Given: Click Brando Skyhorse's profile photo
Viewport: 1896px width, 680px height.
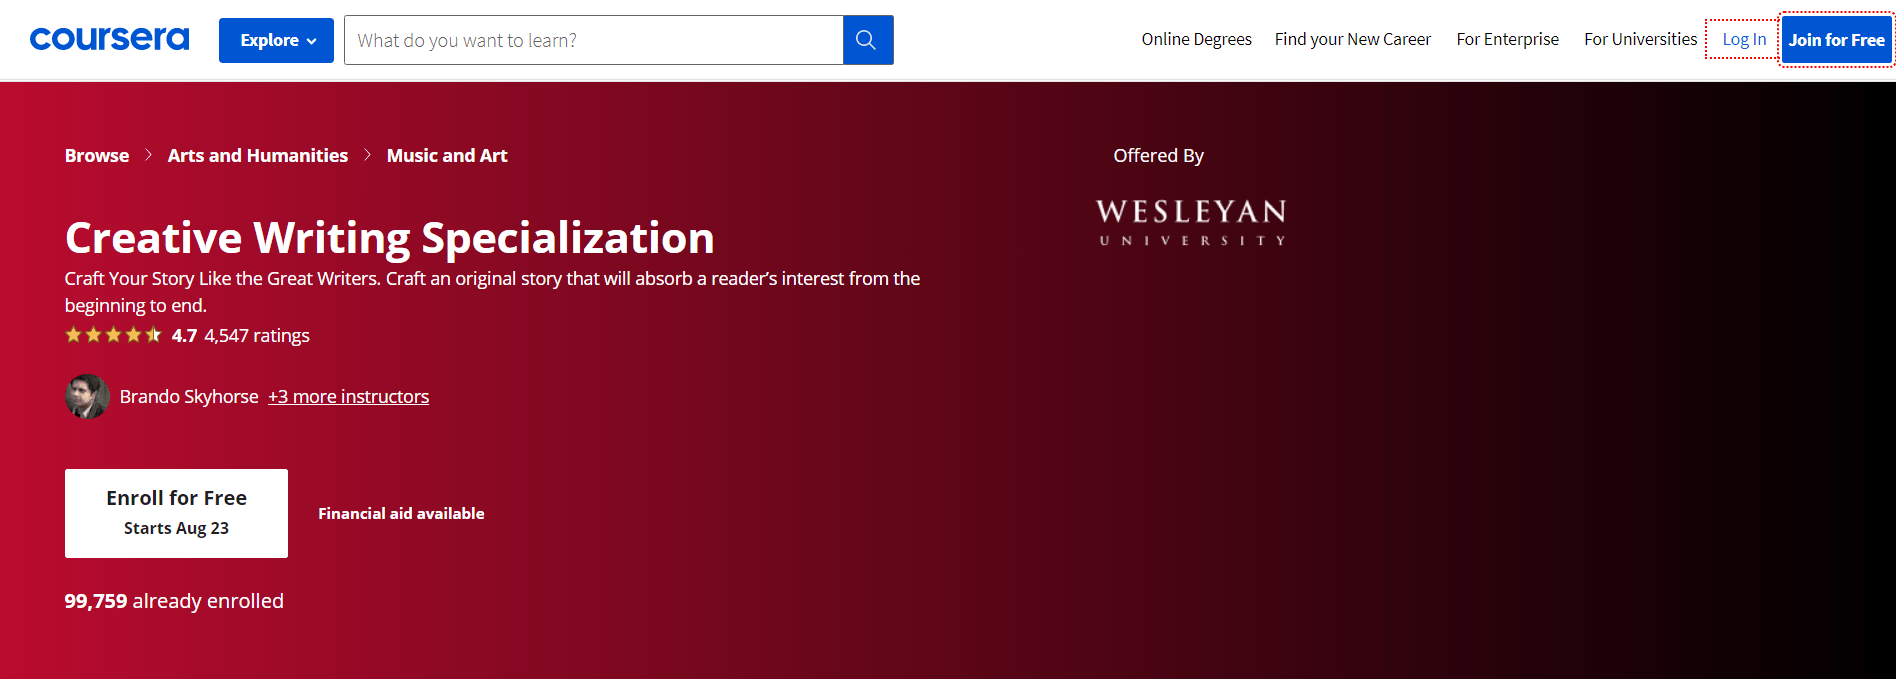Looking at the screenshot, I should 87,397.
